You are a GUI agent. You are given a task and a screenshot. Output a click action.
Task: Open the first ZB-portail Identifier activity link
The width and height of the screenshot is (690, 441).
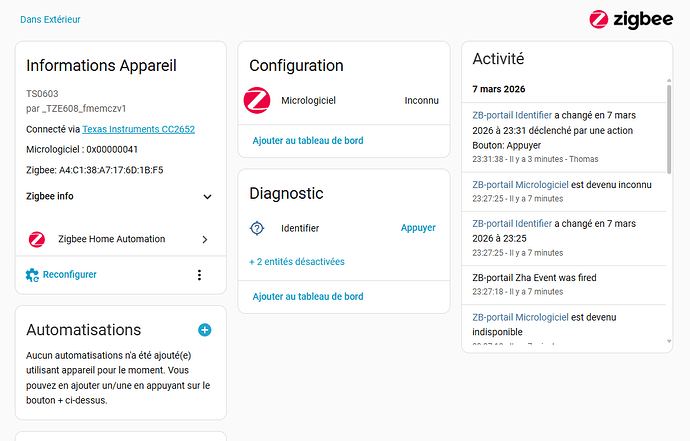(x=512, y=115)
